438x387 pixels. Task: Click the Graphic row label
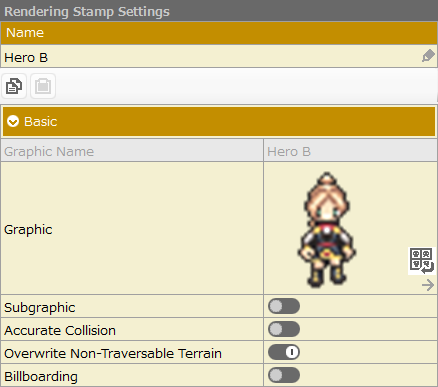[x=28, y=229]
